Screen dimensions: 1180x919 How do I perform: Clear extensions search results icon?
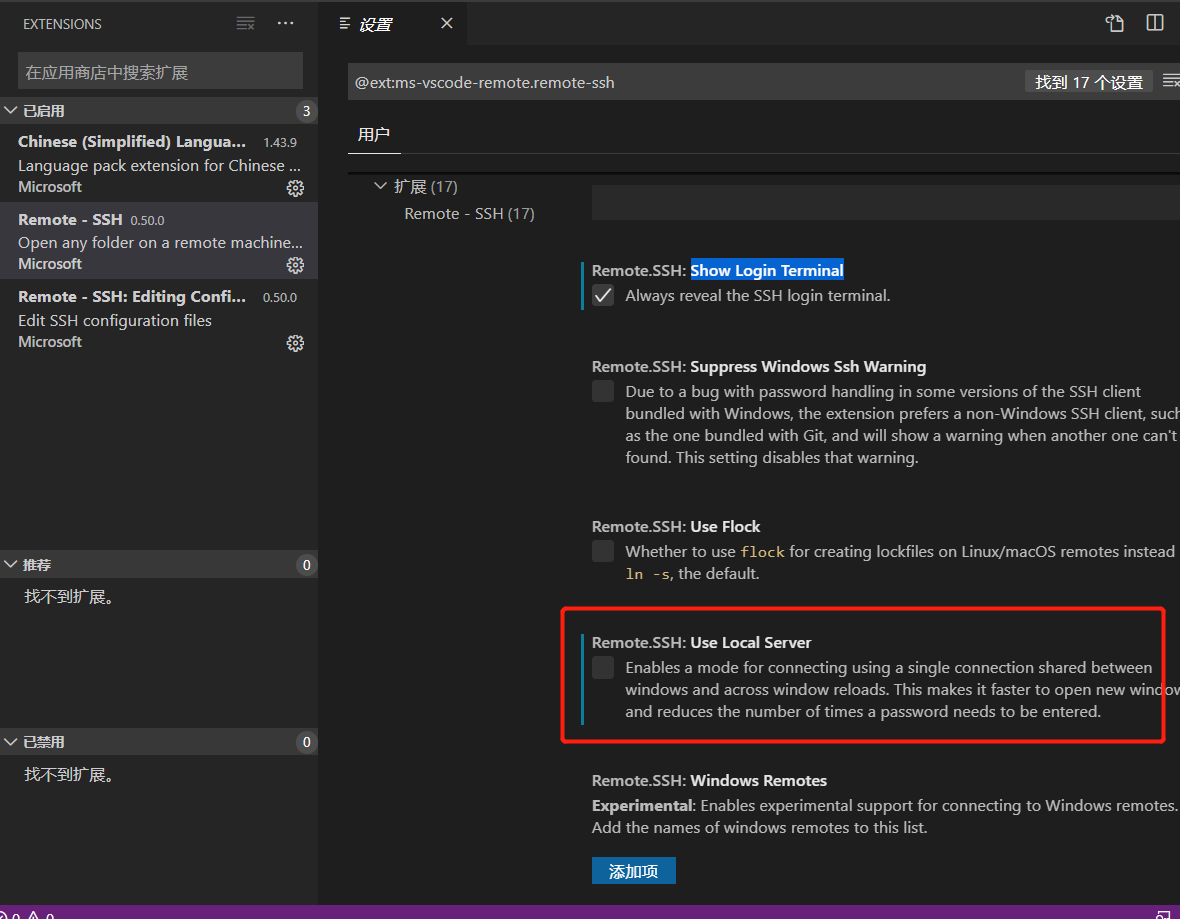click(x=245, y=23)
